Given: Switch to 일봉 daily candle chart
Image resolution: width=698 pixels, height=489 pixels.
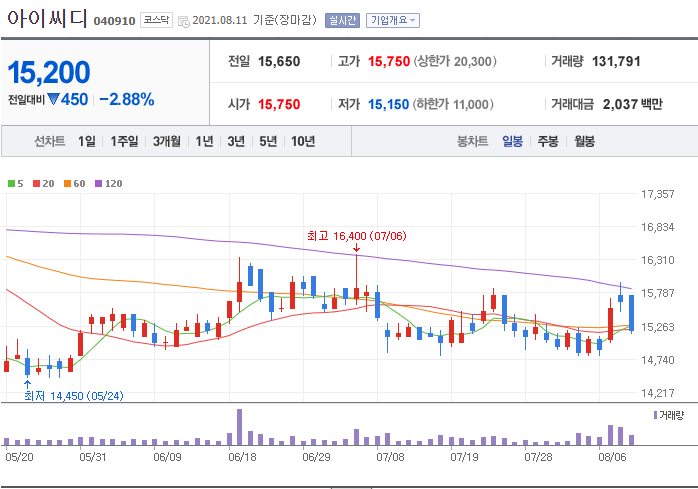Looking at the screenshot, I should [512, 142].
